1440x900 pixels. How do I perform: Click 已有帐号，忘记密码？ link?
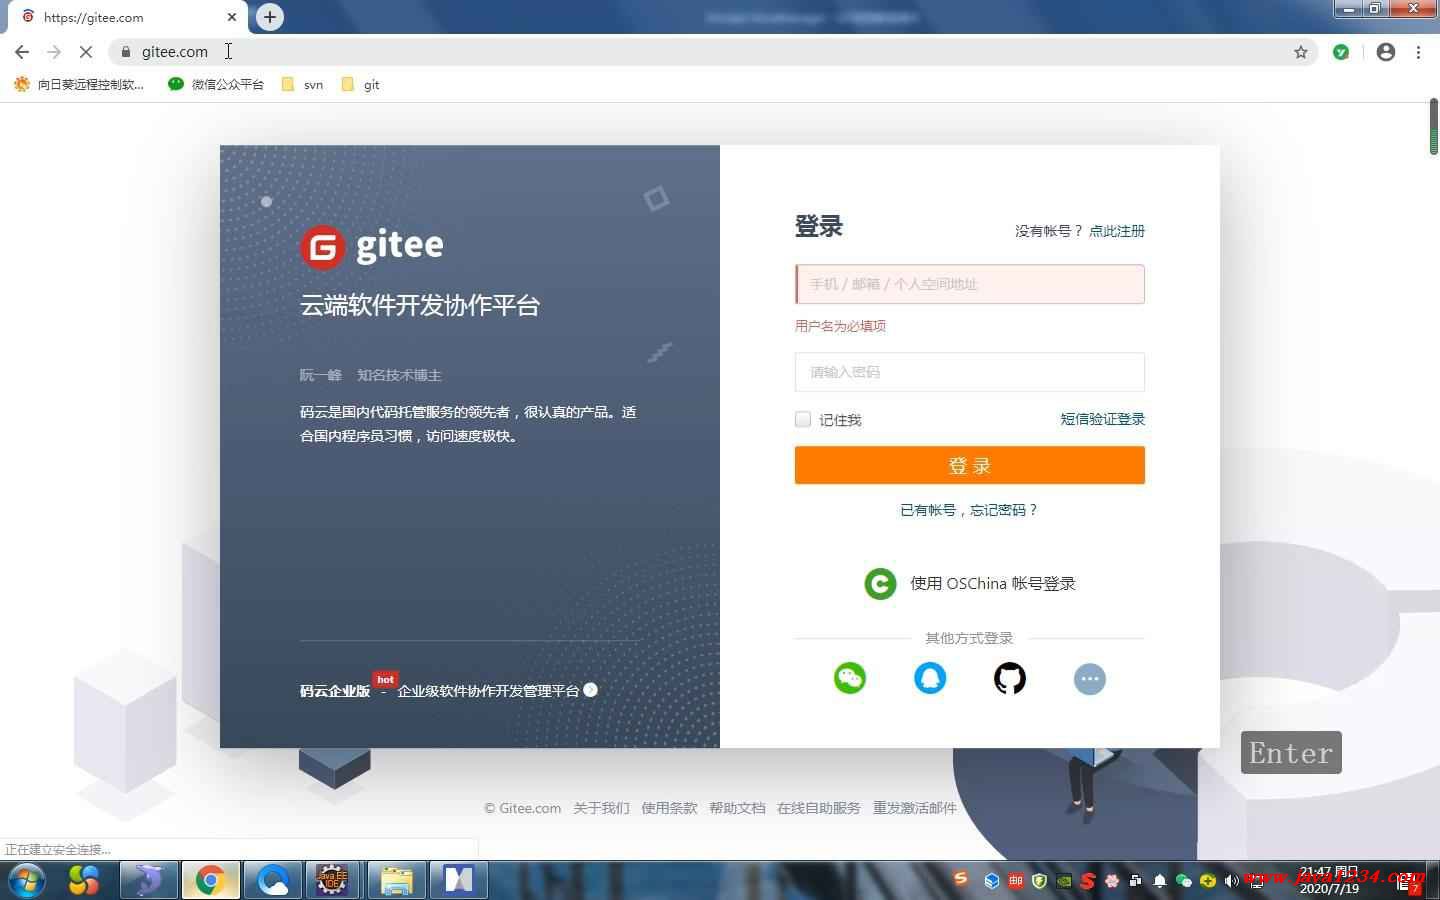click(x=970, y=510)
